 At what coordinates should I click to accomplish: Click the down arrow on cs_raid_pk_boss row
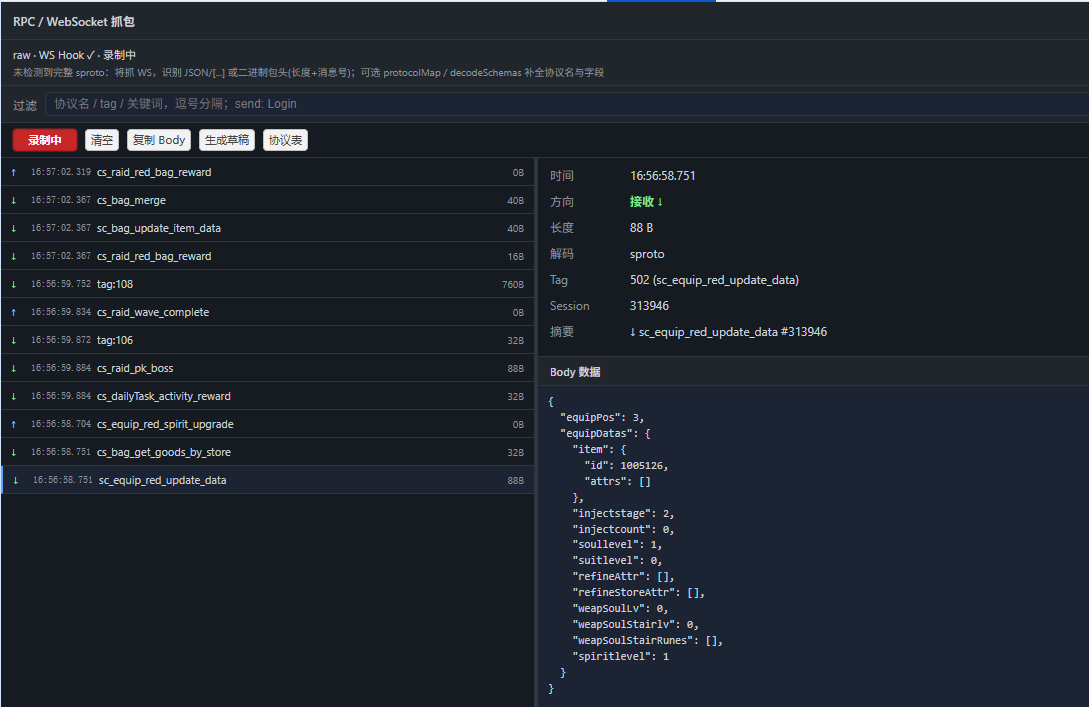(14, 368)
